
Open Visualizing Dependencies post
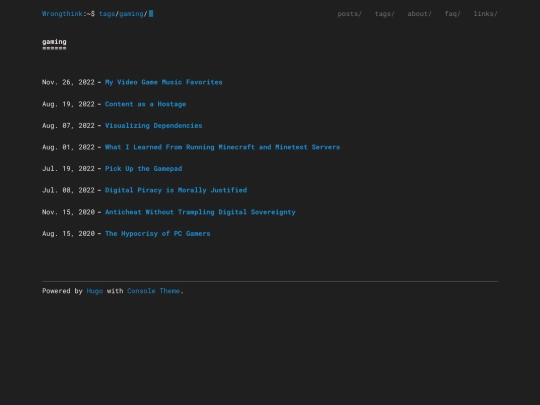pyautogui.click(x=154, y=126)
